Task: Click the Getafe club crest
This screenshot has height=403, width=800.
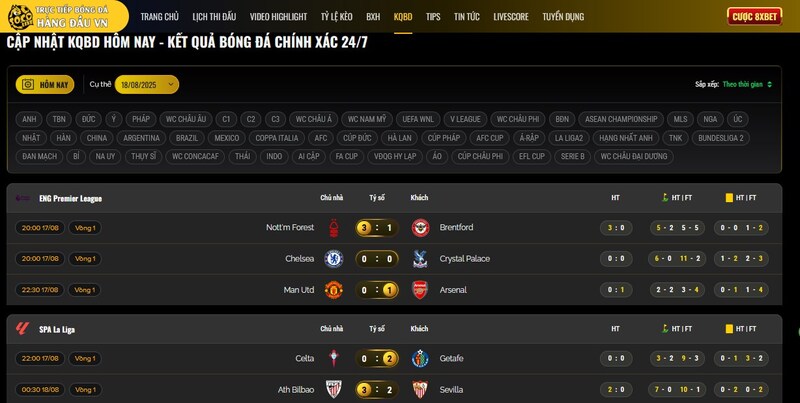Action: 420,359
